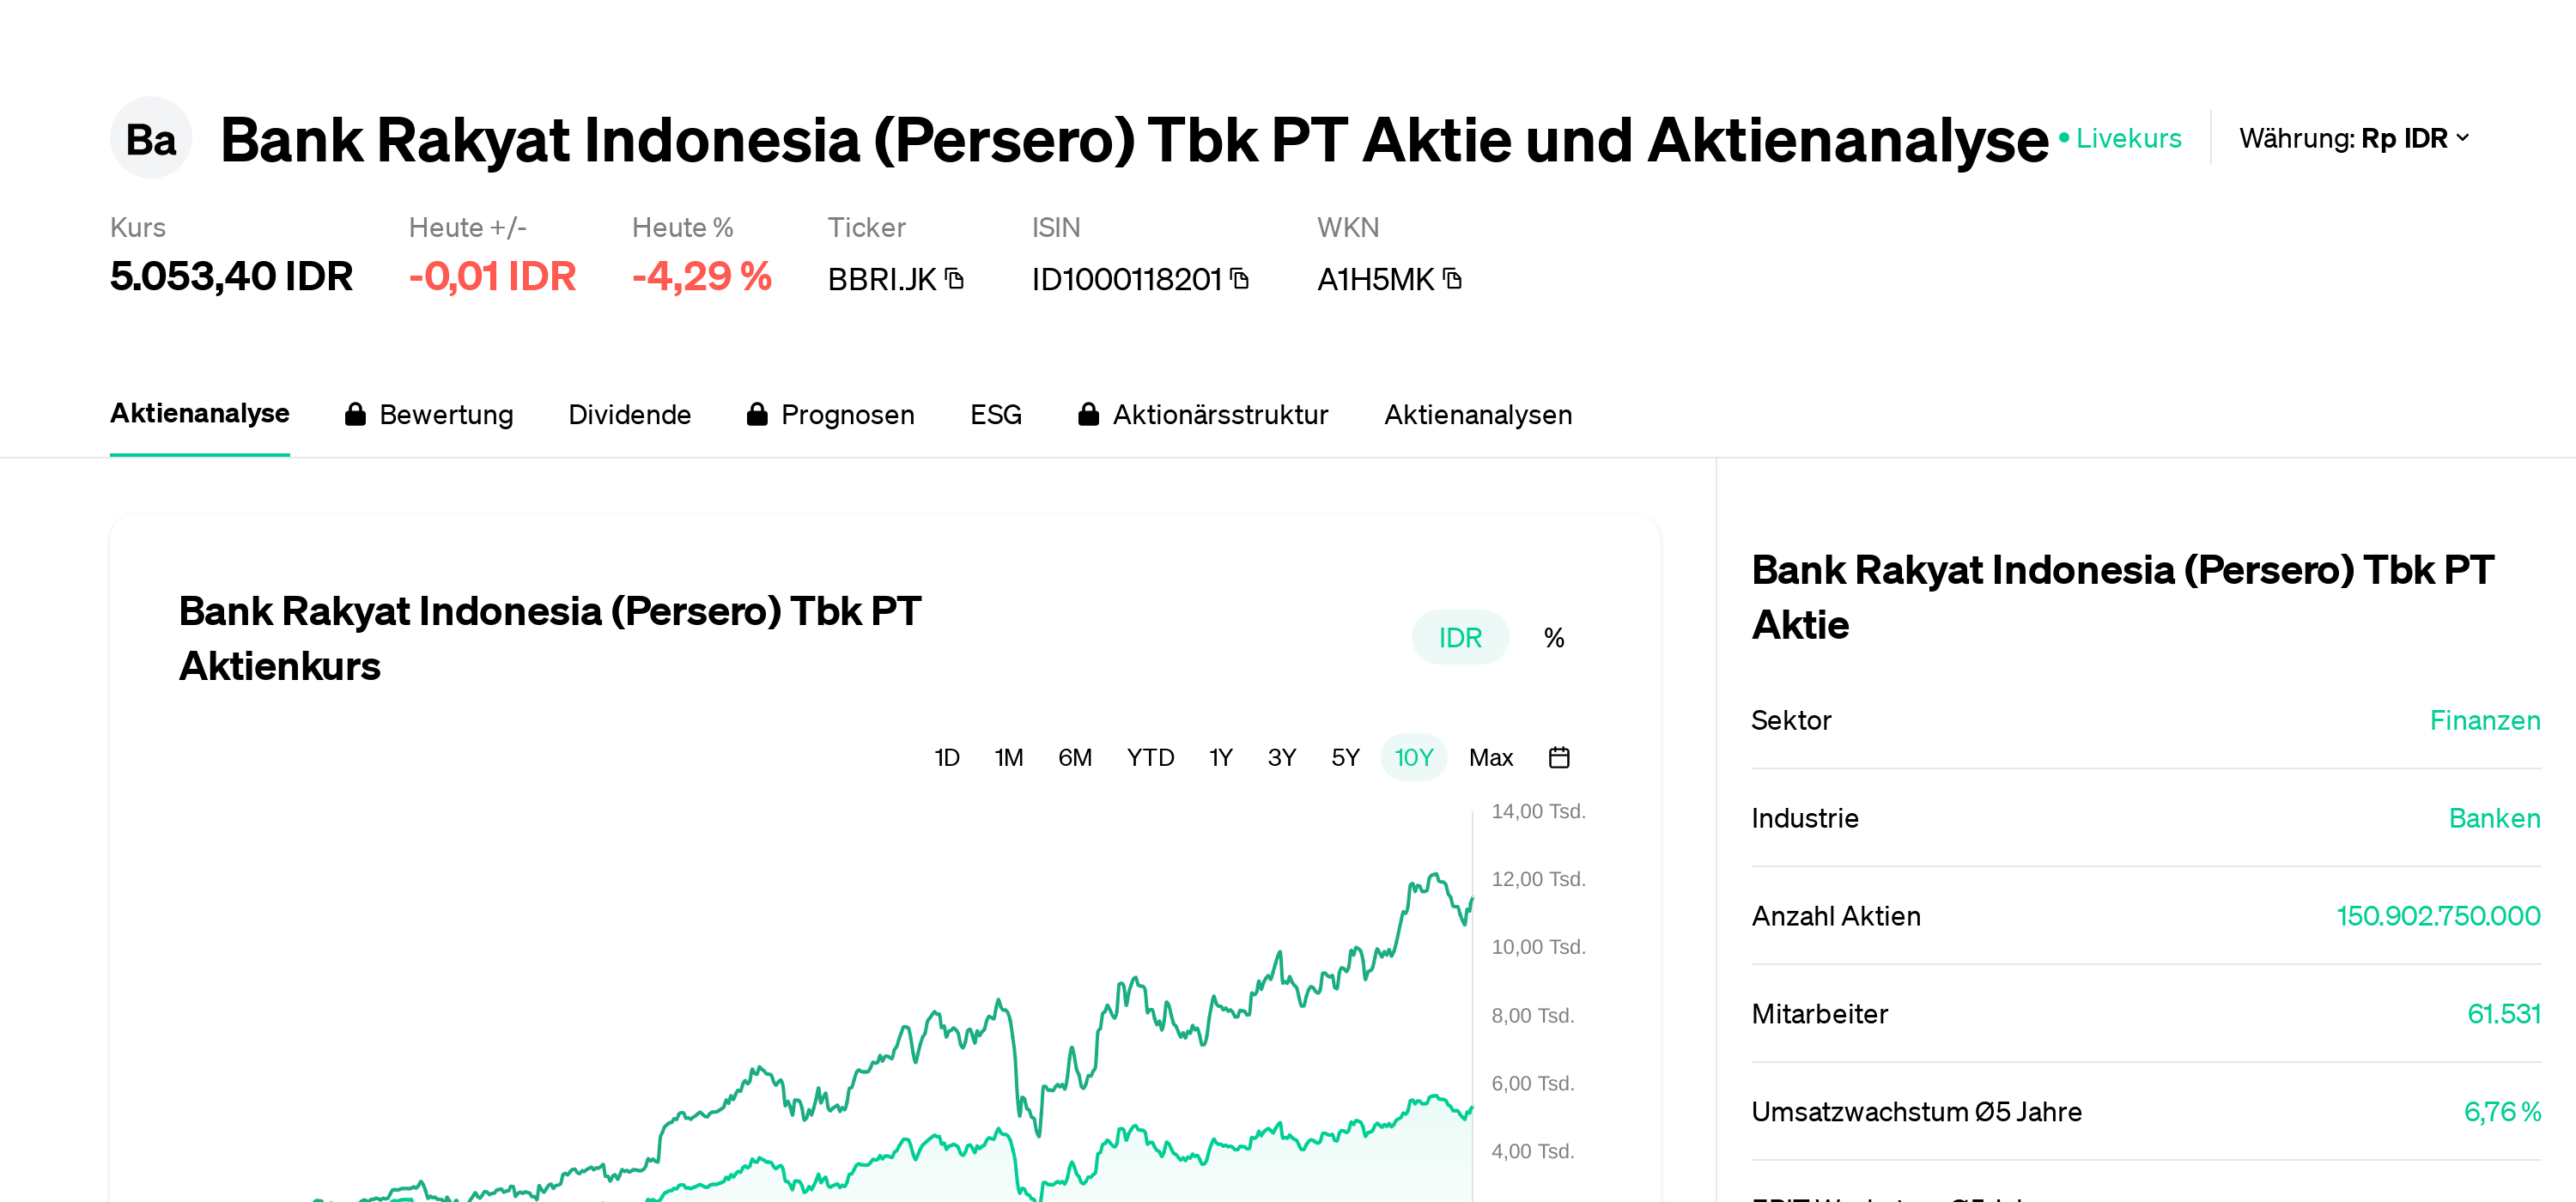This screenshot has height=1202, width=2576.
Task: Open the ESG tab
Action: (x=995, y=414)
